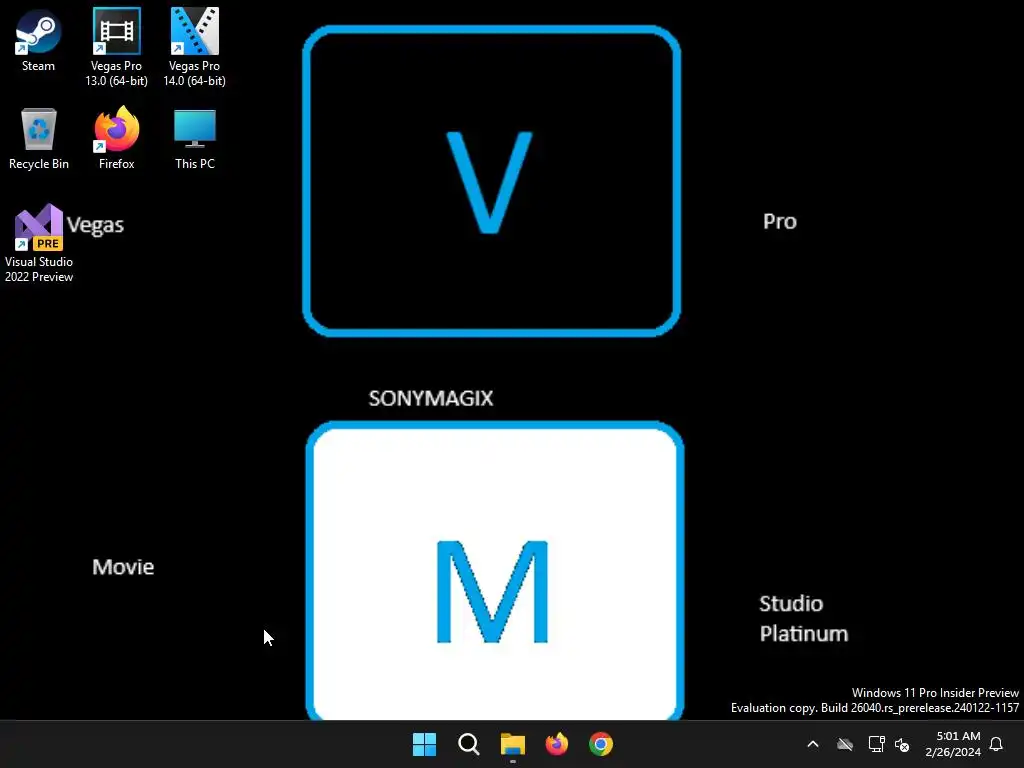This screenshot has height=768, width=1024.
Task: Click the 'Pro' text on the wallpaper
Action: click(780, 221)
